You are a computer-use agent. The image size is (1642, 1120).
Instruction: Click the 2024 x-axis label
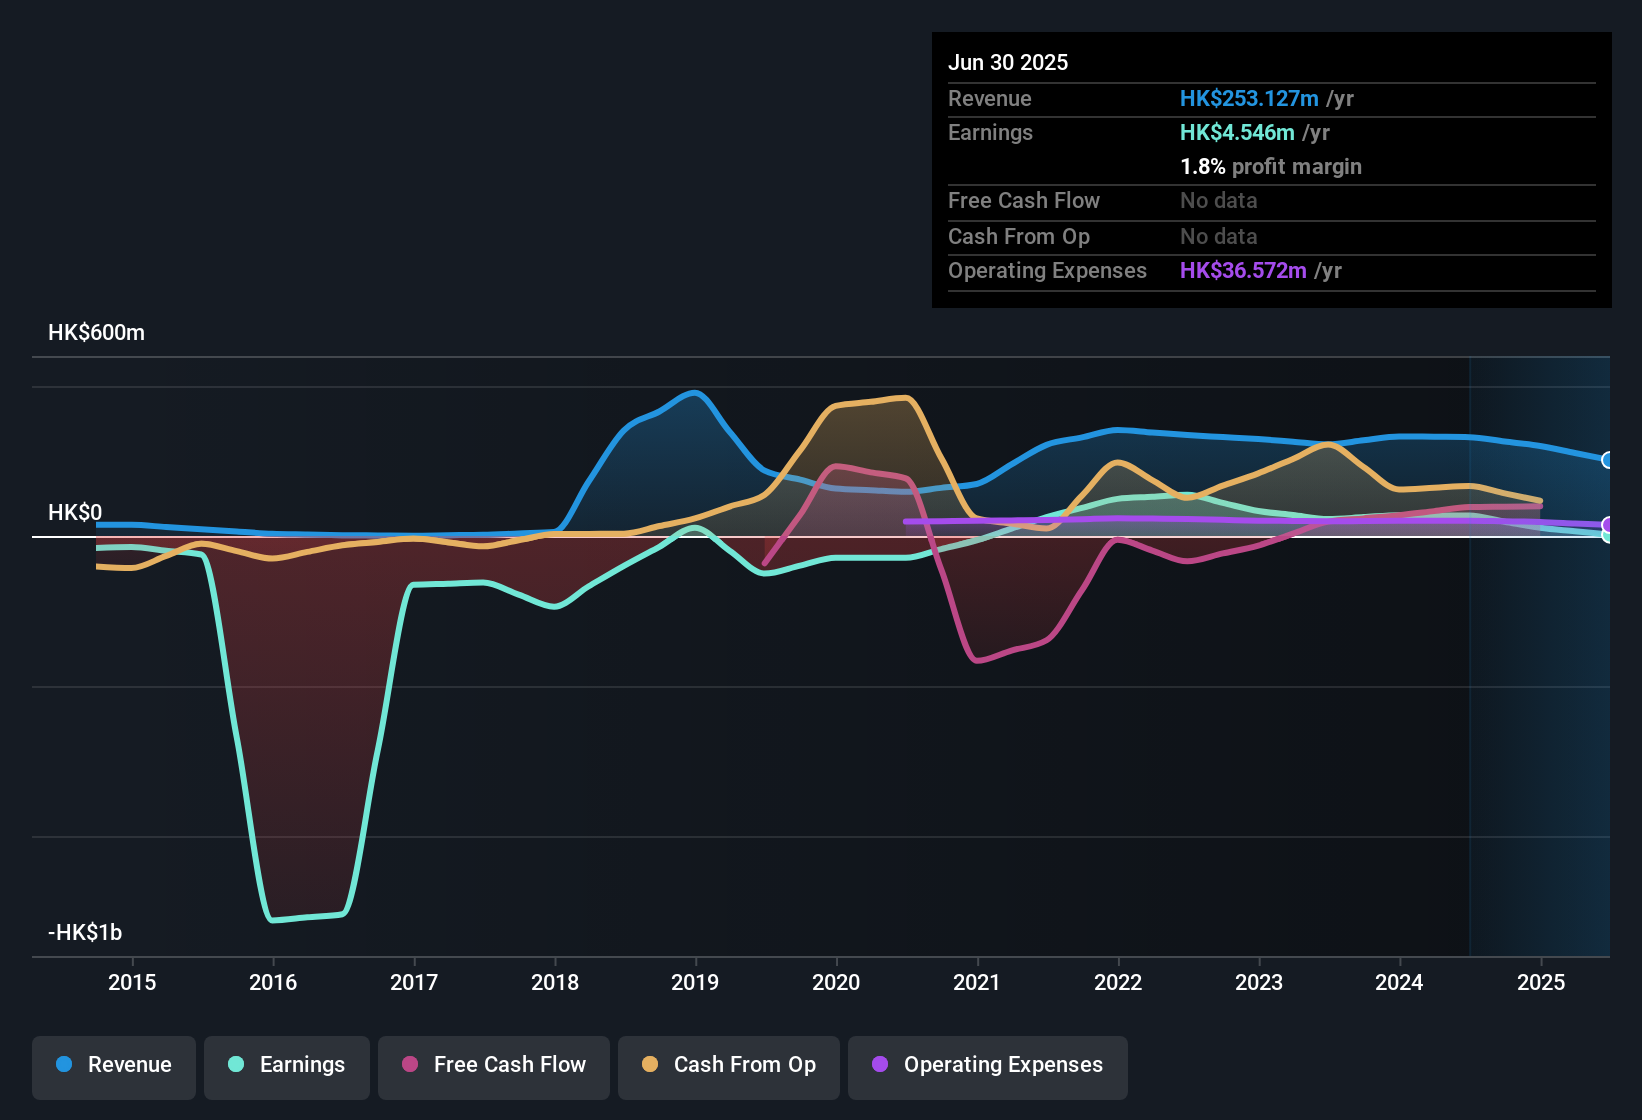click(1399, 982)
